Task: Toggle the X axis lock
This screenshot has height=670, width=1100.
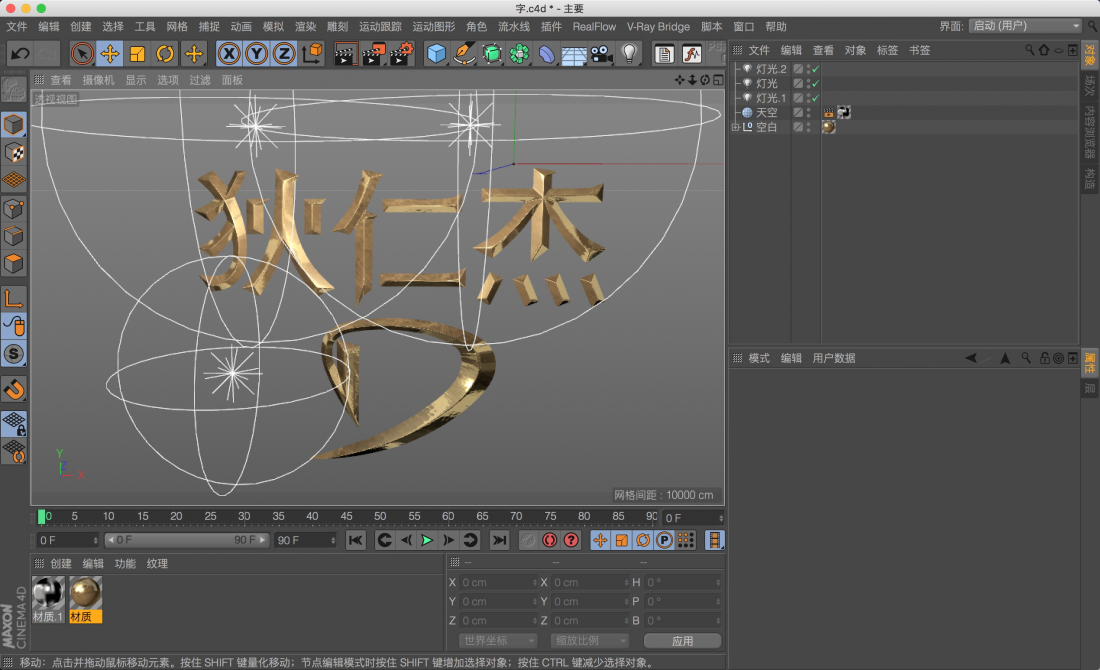Action: pos(230,54)
